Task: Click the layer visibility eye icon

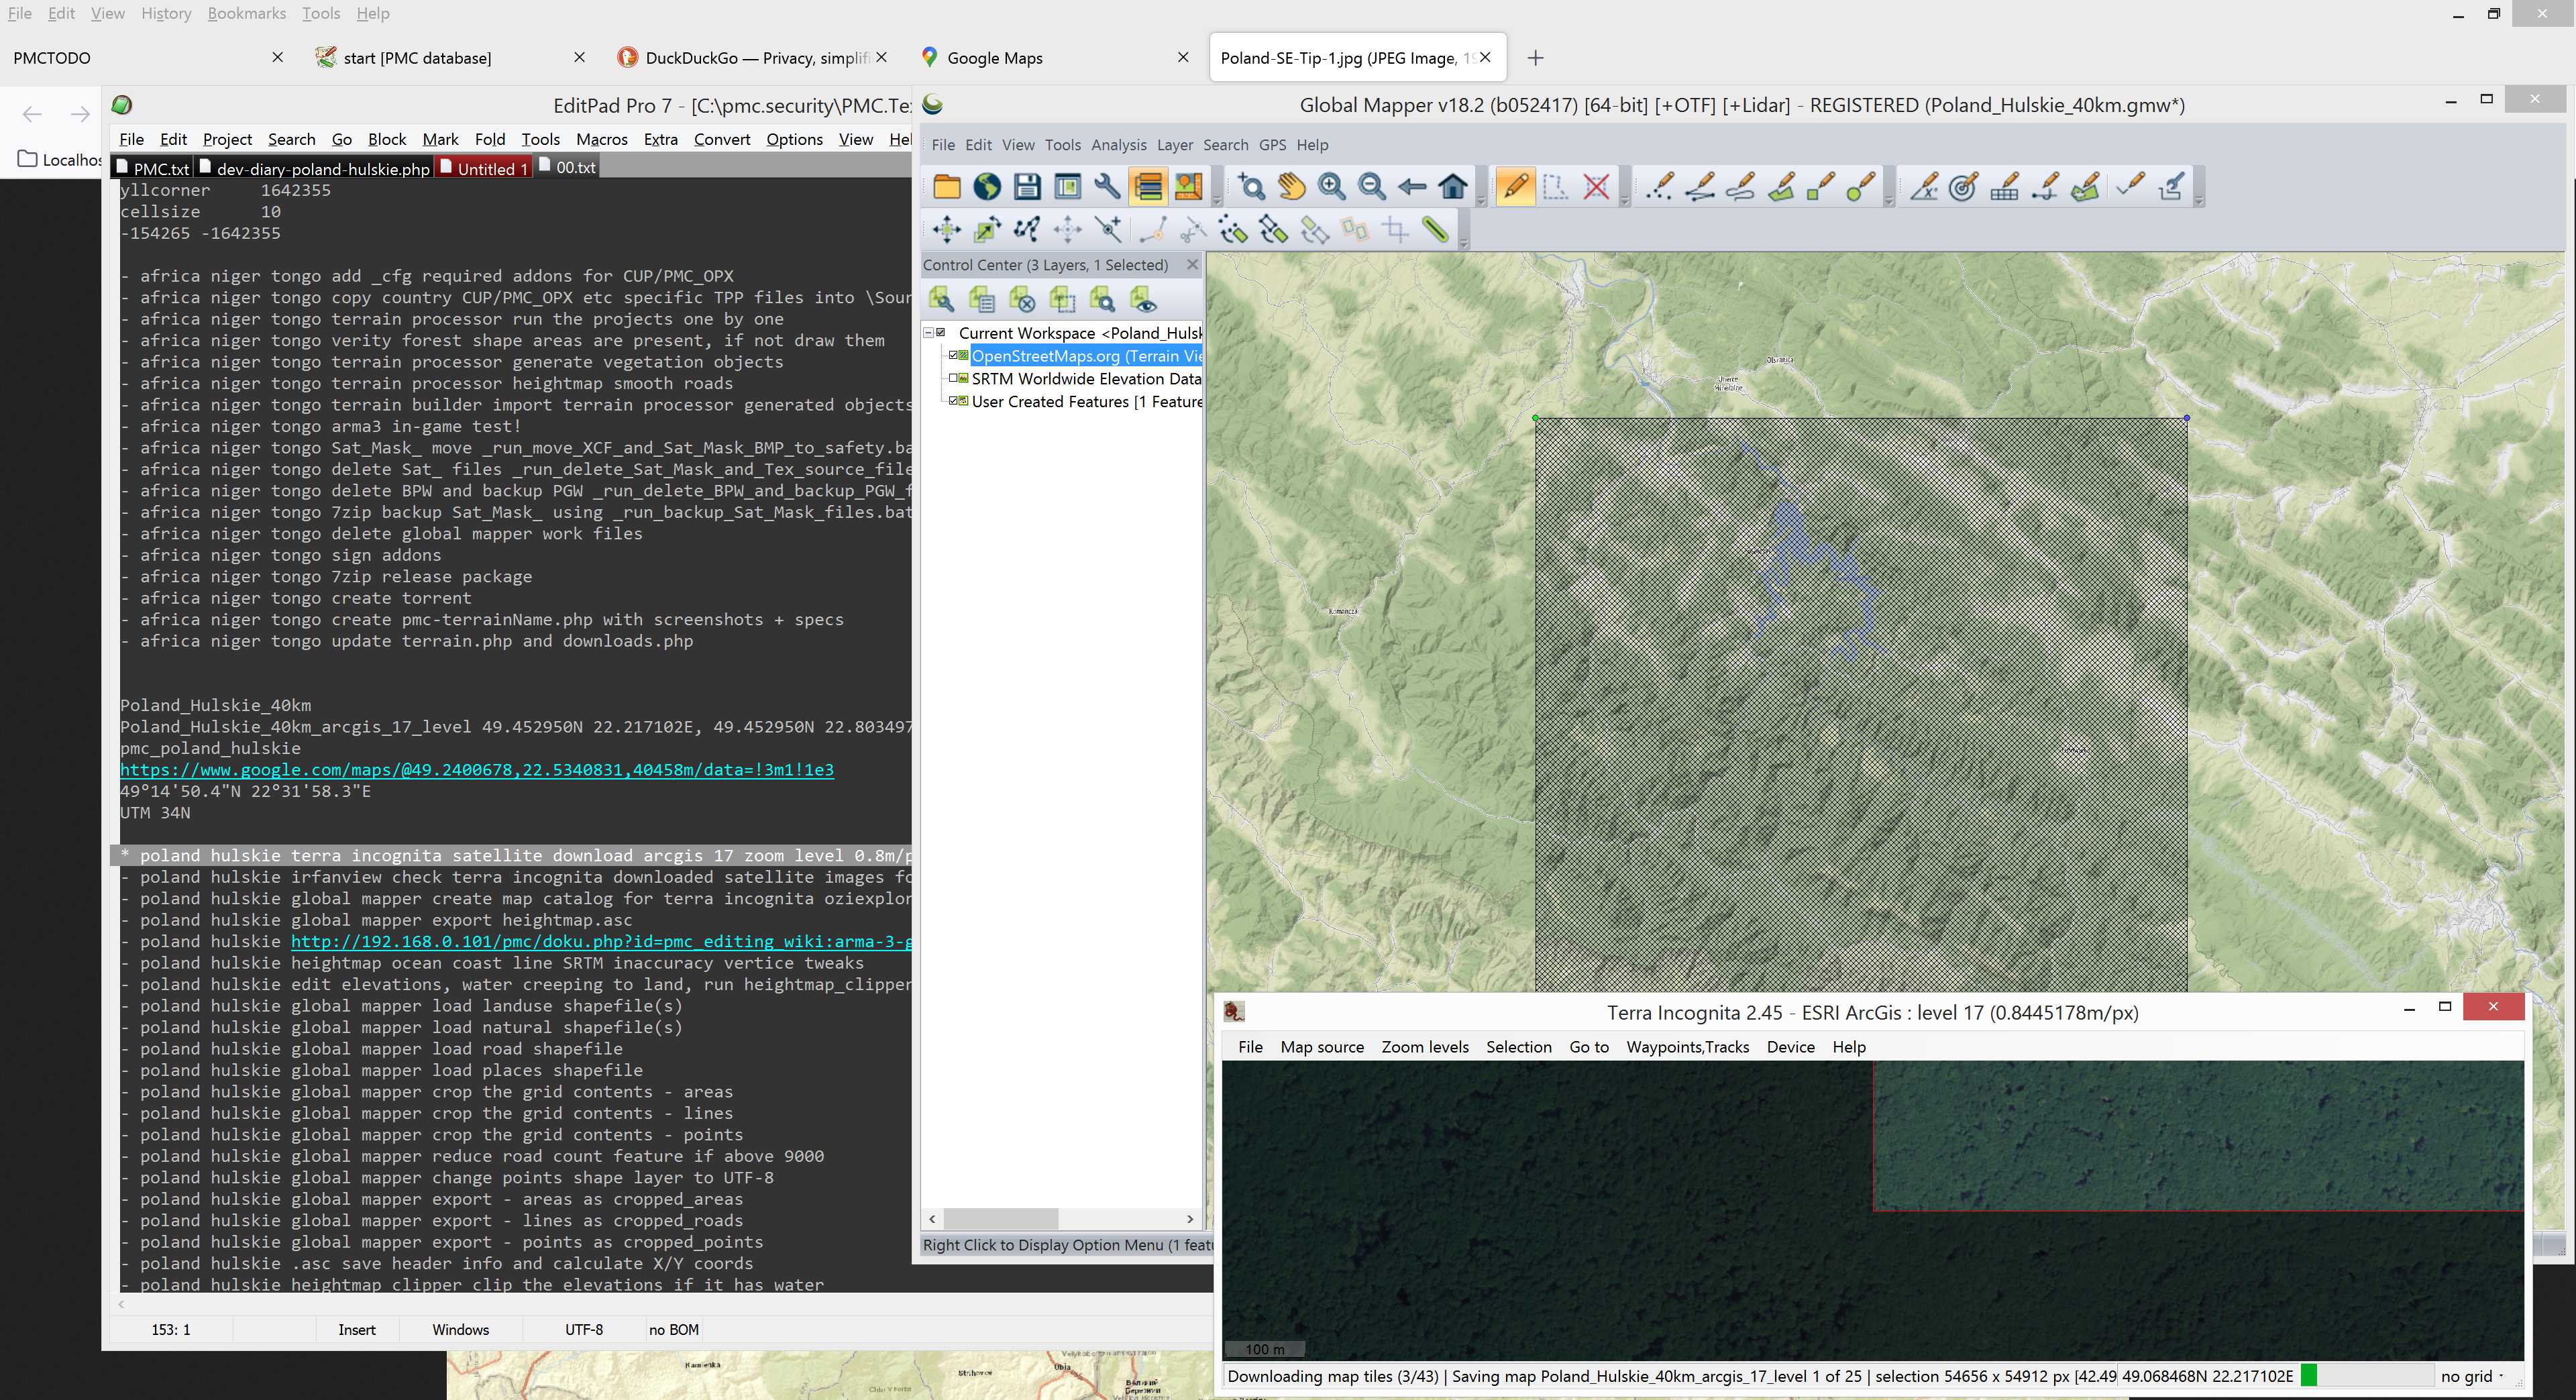Action: pyautogui.click(x=1143, y=299)
